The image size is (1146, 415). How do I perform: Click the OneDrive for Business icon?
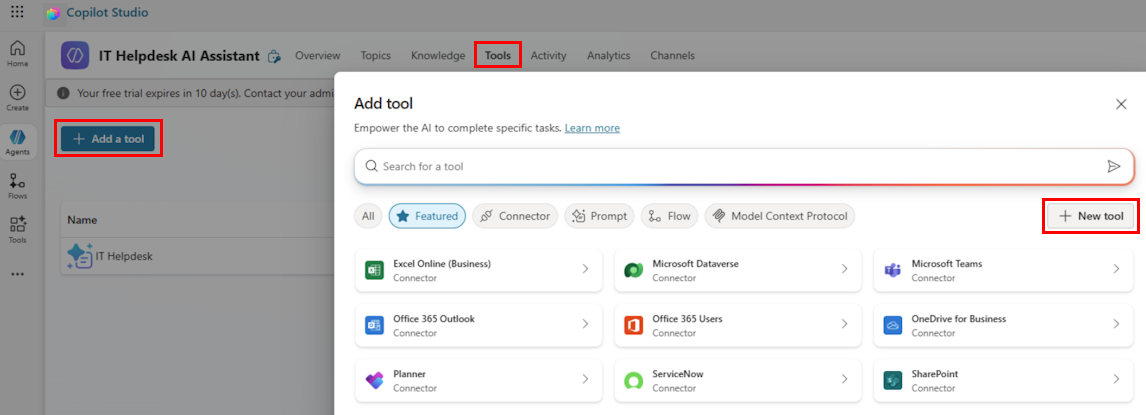point(892,325)
